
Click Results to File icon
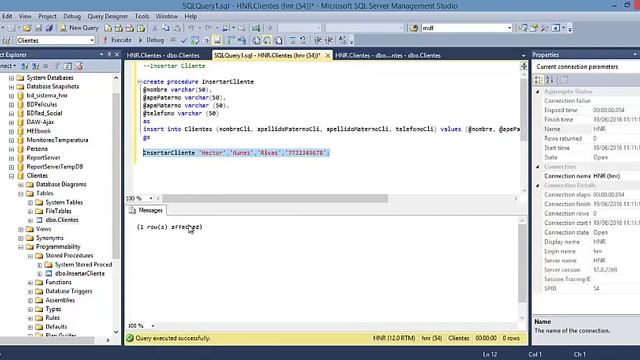[278, 40]
